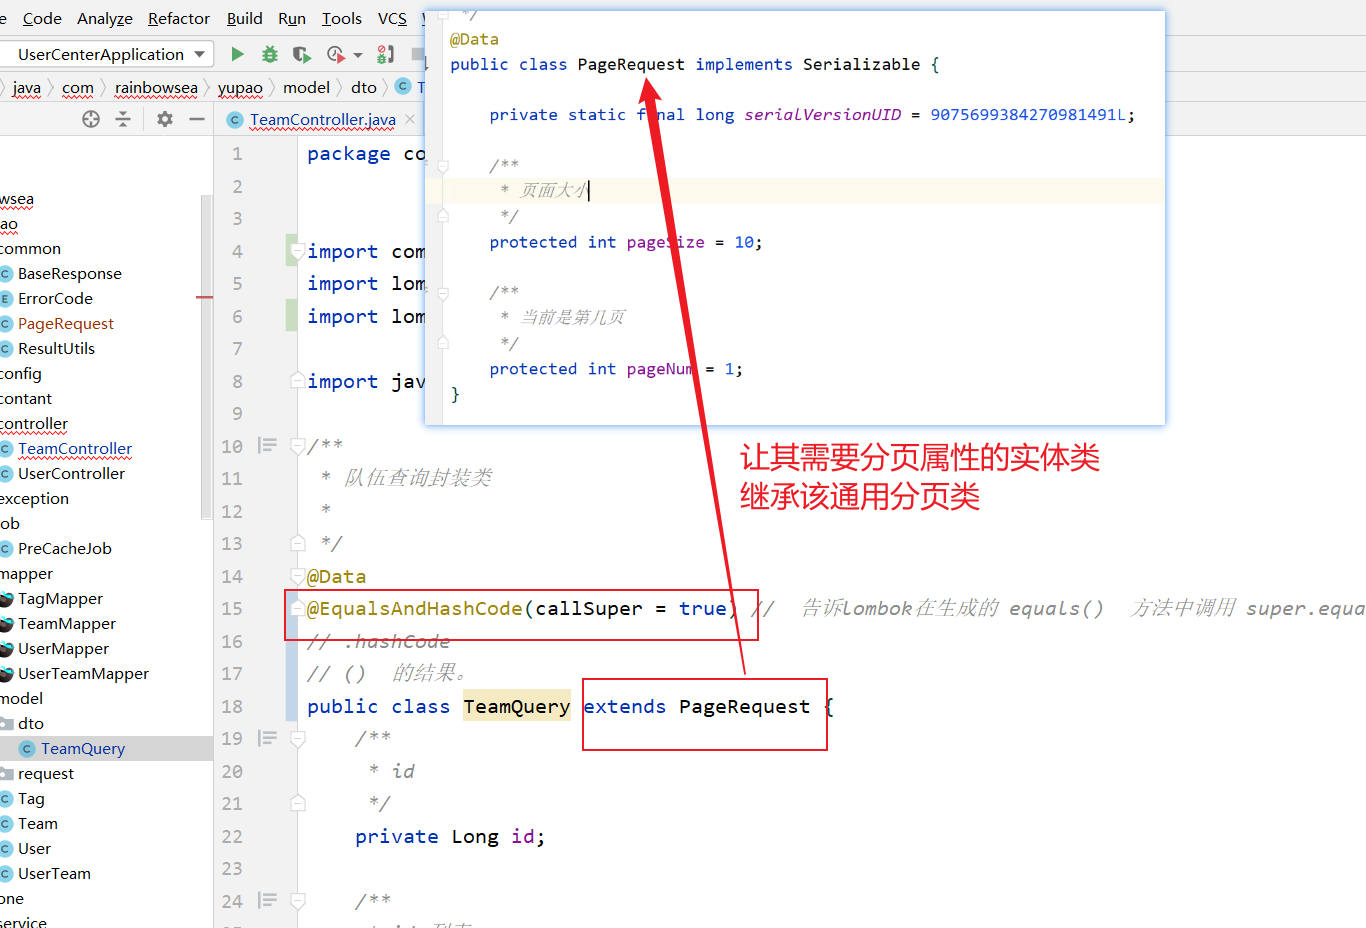Select the request folder in project tree
The width and height of the screenshot is (1366, 928).
[x=46, y=774]
